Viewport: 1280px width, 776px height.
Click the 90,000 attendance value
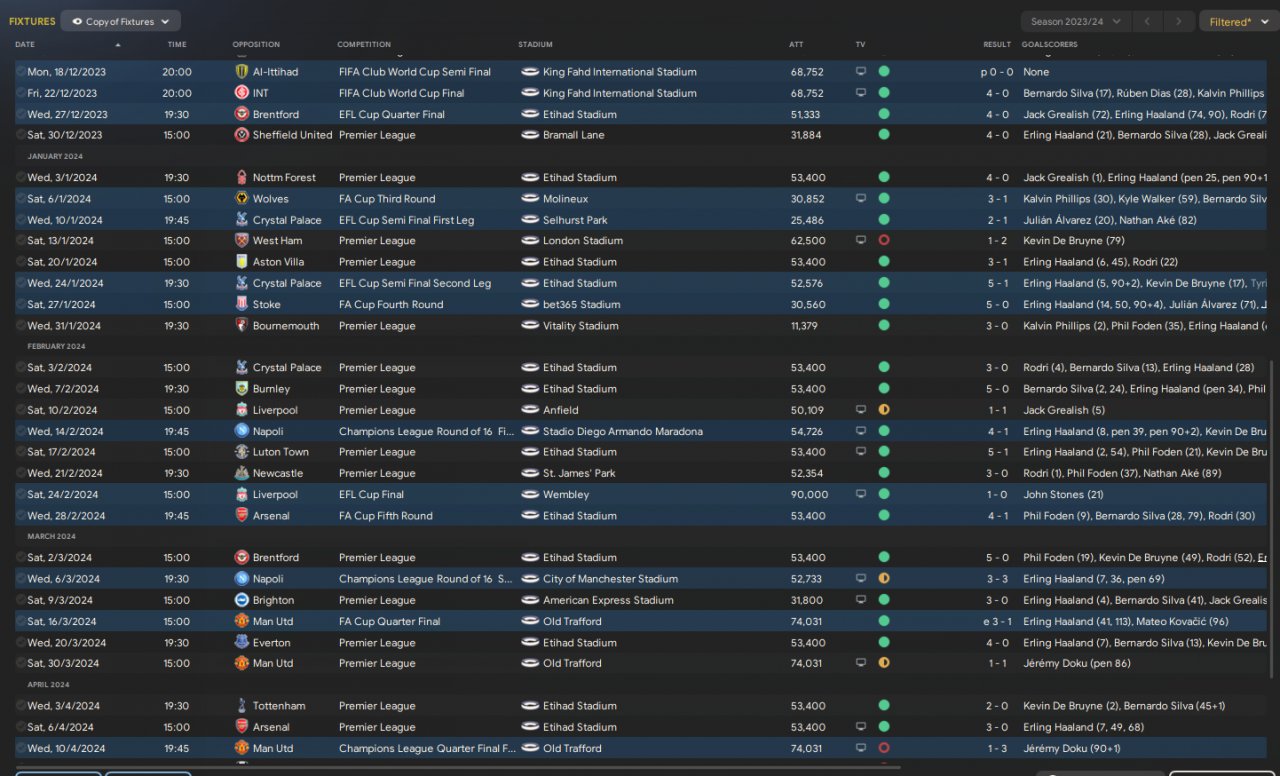tap(809, 495)
